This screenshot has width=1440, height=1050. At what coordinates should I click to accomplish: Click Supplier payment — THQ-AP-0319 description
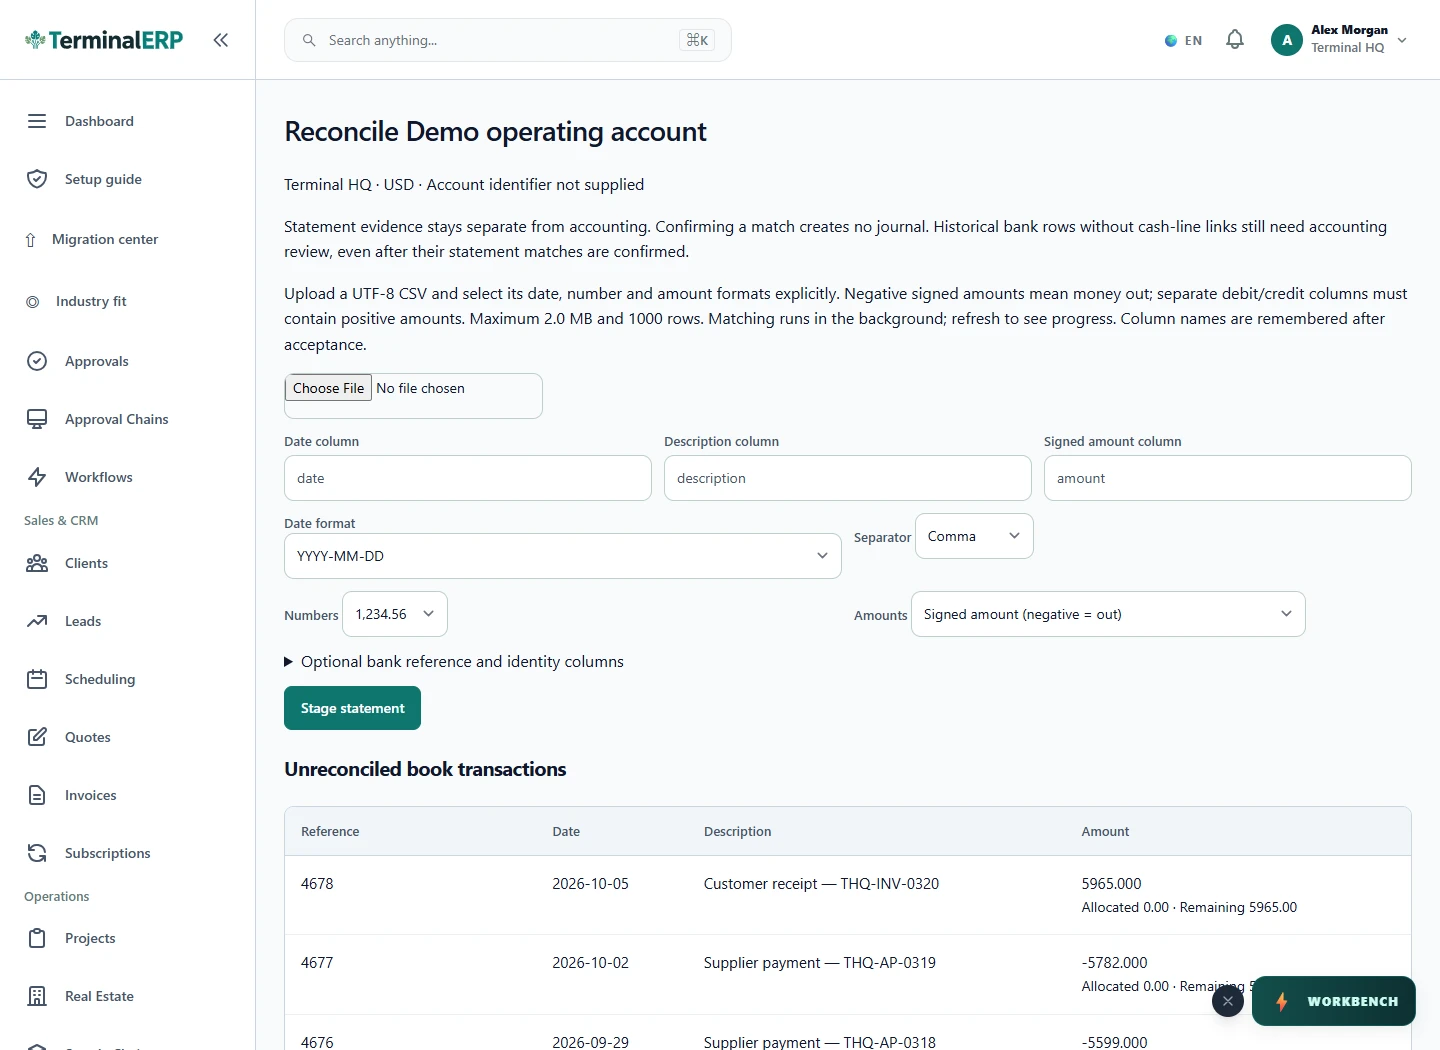tap(820, 963)
